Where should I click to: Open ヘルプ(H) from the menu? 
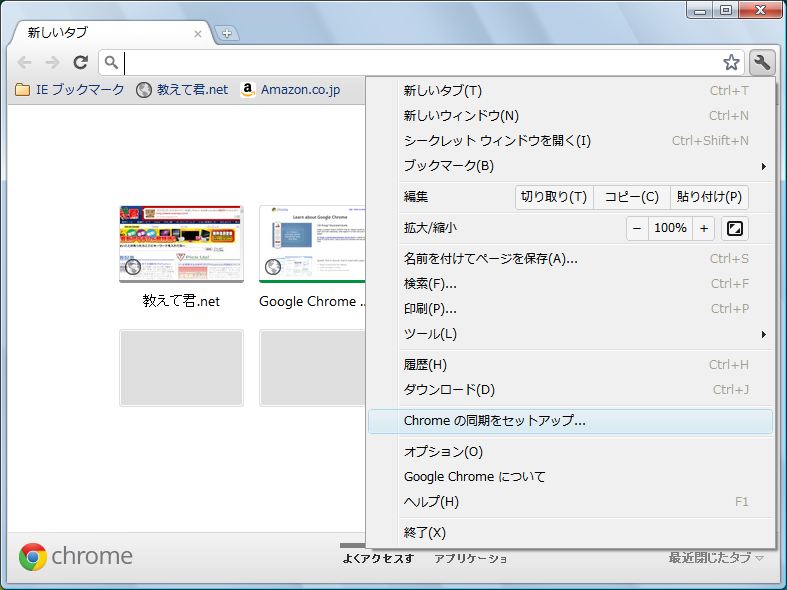click(571, 502)
